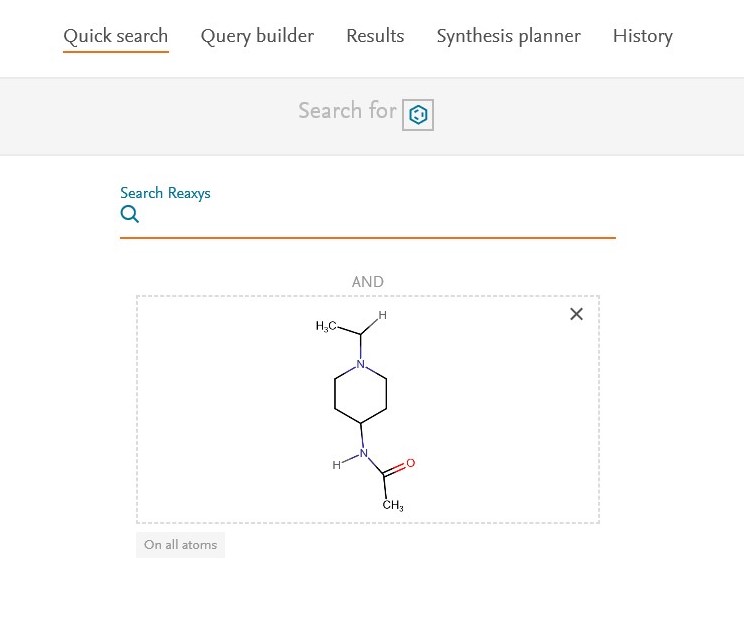Open the structure editor icon beside Search for
Screen dimensions: 744x636
tap(418, 115)
